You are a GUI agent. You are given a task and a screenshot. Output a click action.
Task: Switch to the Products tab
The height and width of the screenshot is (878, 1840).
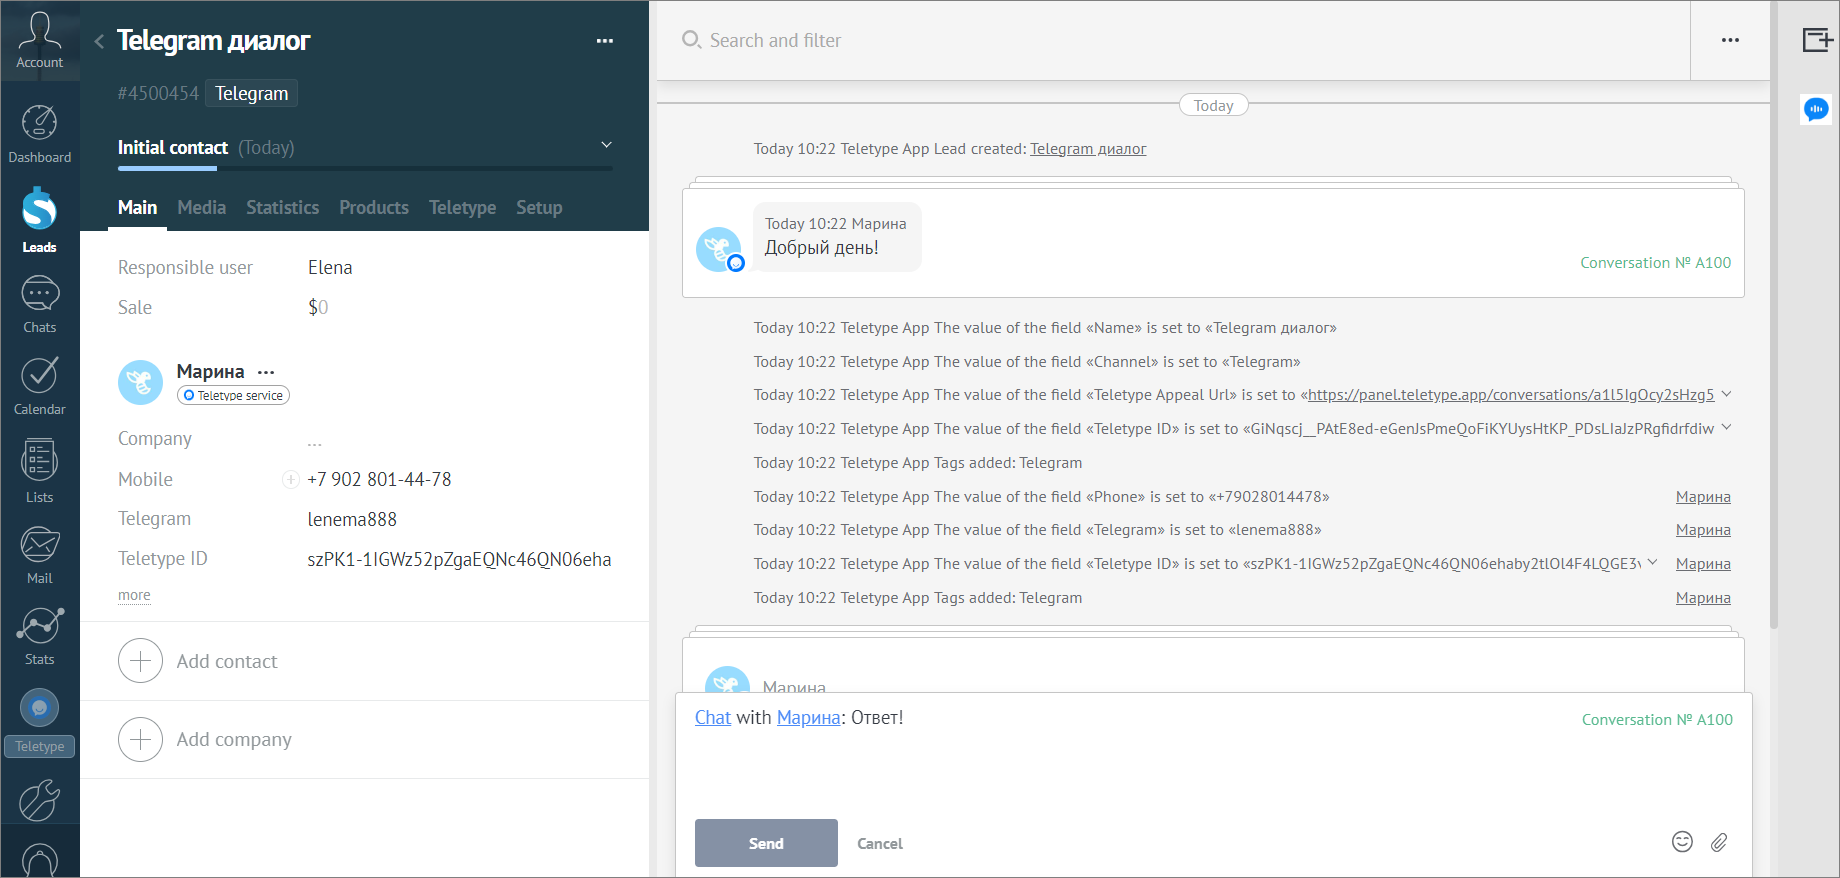[374, 208]
